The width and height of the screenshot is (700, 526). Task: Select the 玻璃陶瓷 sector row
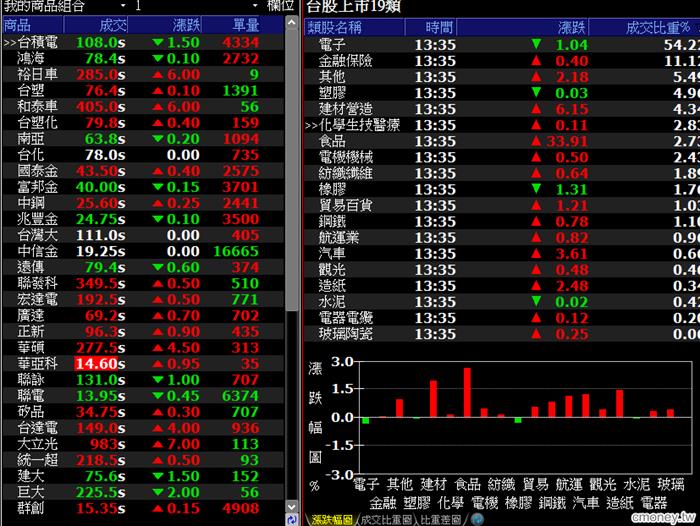pos(502,334)
